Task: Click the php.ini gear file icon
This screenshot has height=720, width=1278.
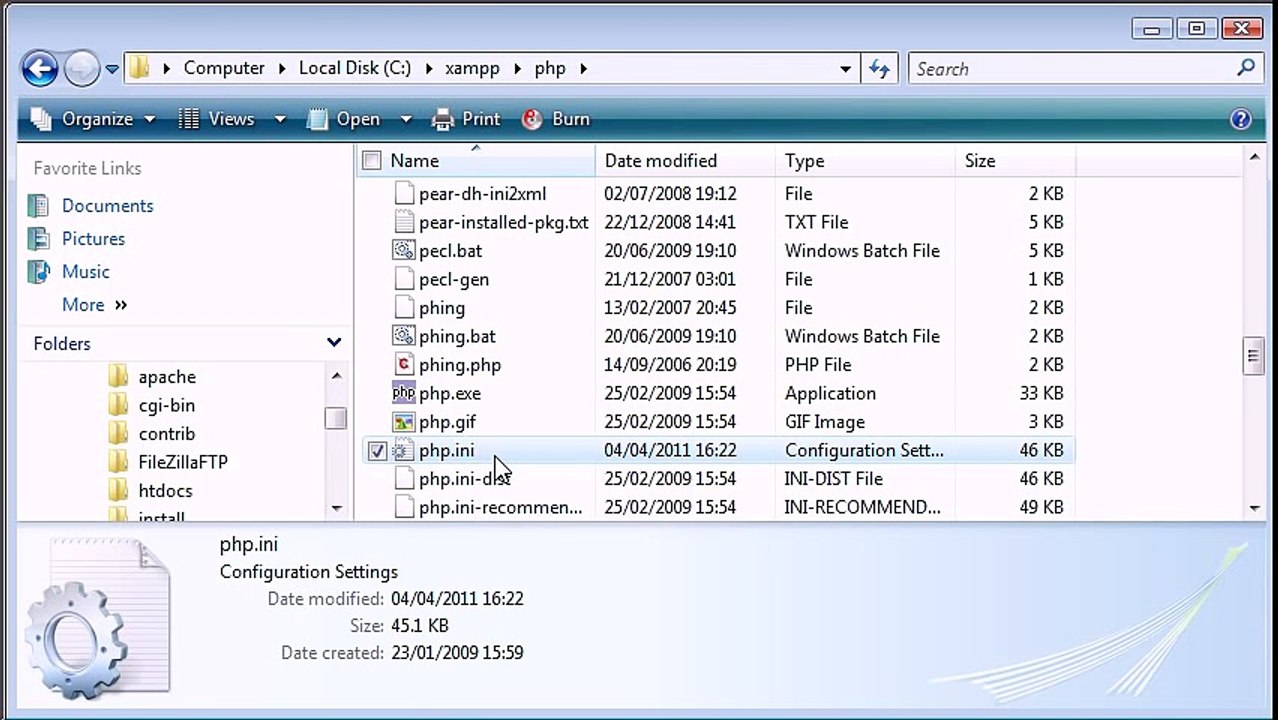Action: (x=403, y=451)
